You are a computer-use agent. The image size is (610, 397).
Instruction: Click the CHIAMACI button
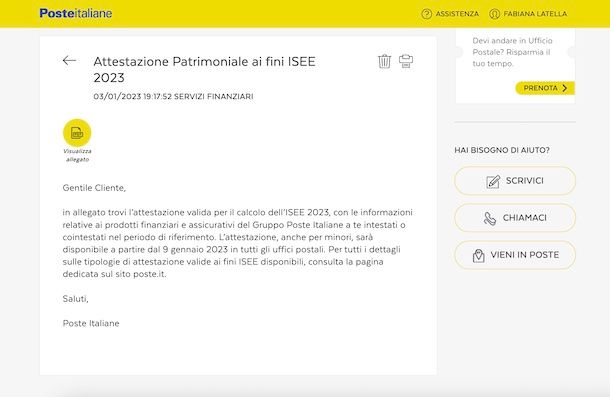(x=515, y=218)
